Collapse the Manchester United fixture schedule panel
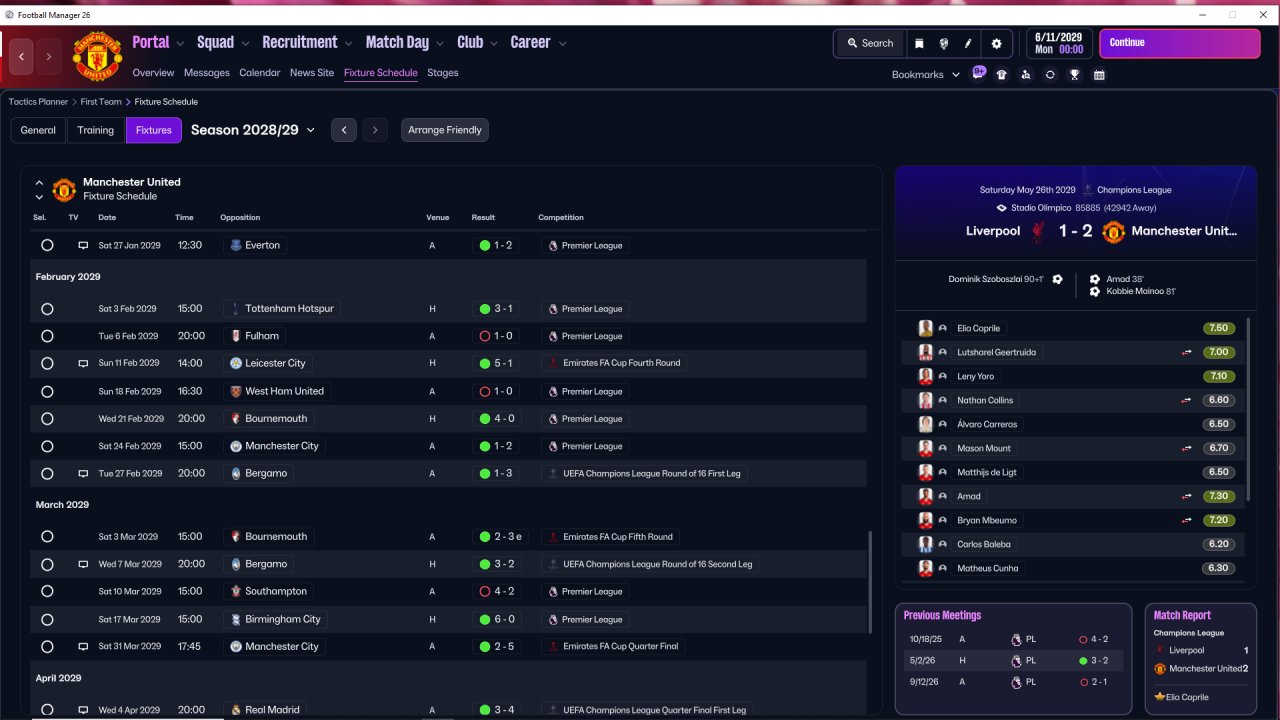This screenshot has height=720, width=1280. [39, 183]
